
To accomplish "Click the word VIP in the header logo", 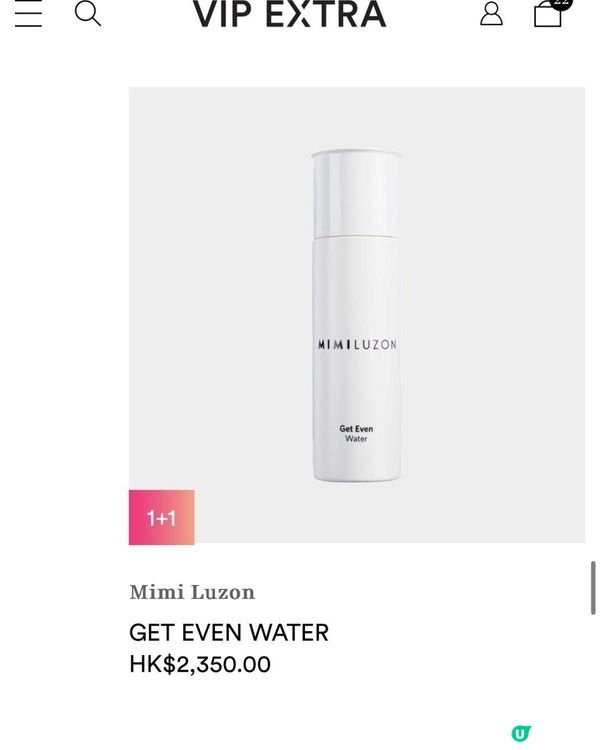I will (x=222, y=14).
